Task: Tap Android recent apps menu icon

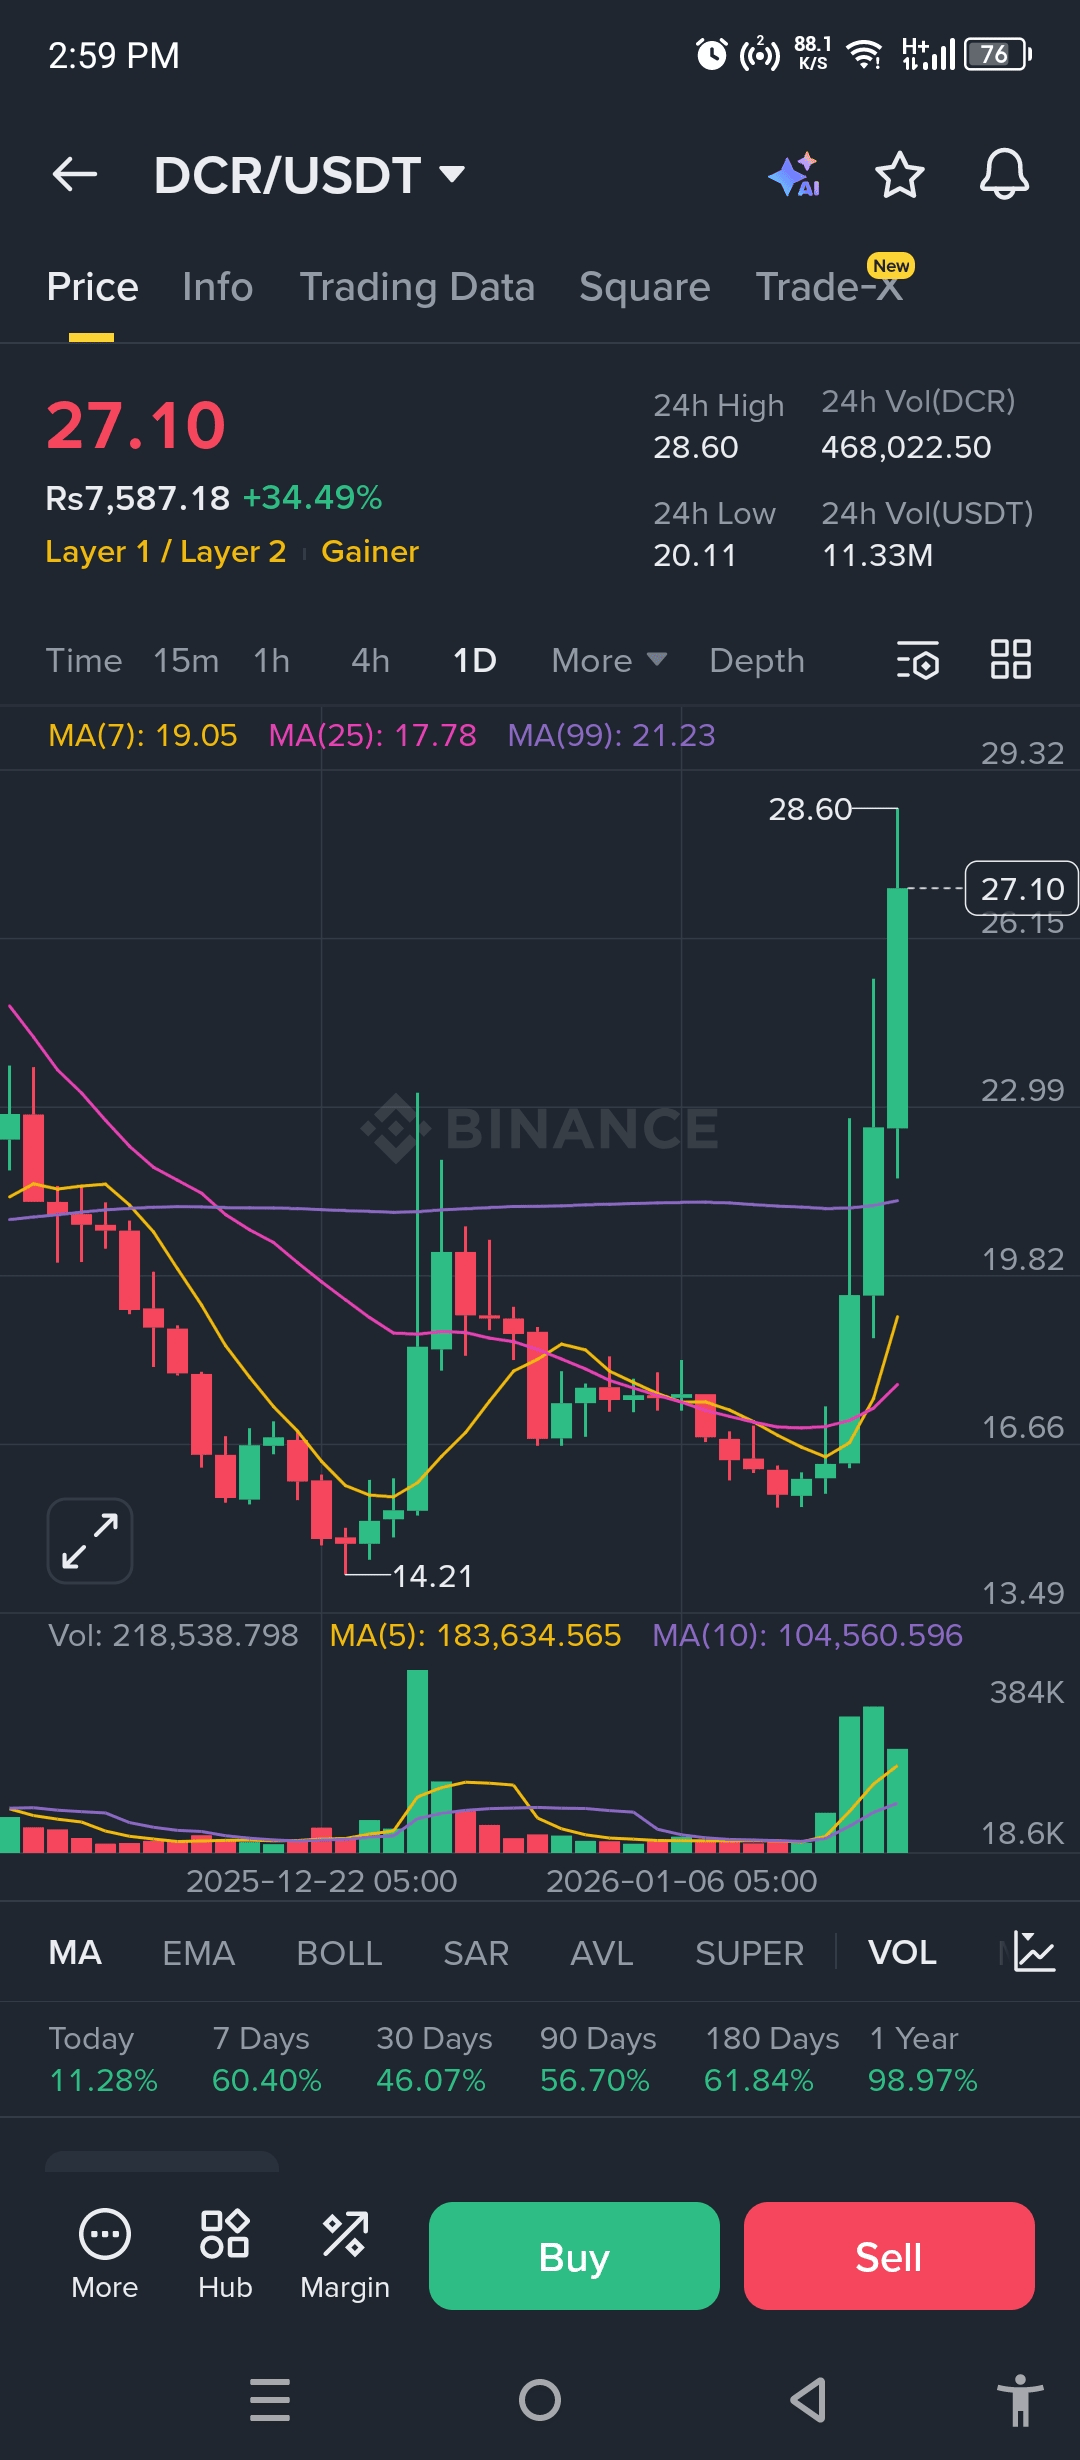Action: click(x=270, y=2400)
